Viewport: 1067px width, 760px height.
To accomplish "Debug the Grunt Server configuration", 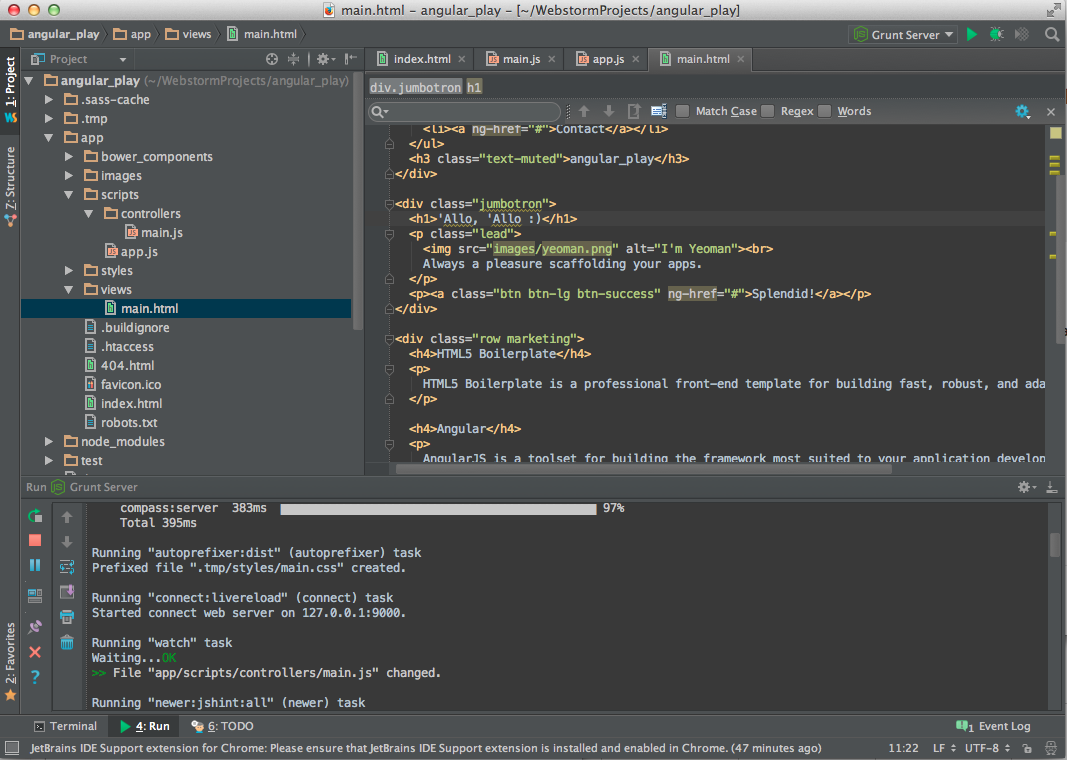I will [x=995, y=33].
